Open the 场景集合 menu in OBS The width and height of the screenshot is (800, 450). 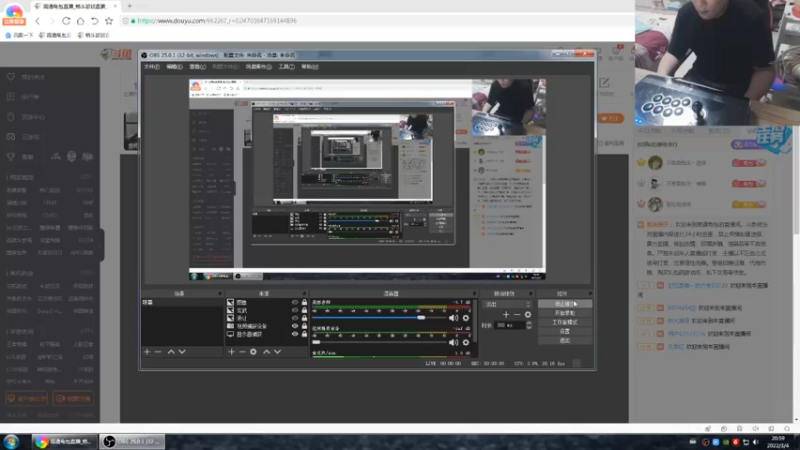coord(259,67)
